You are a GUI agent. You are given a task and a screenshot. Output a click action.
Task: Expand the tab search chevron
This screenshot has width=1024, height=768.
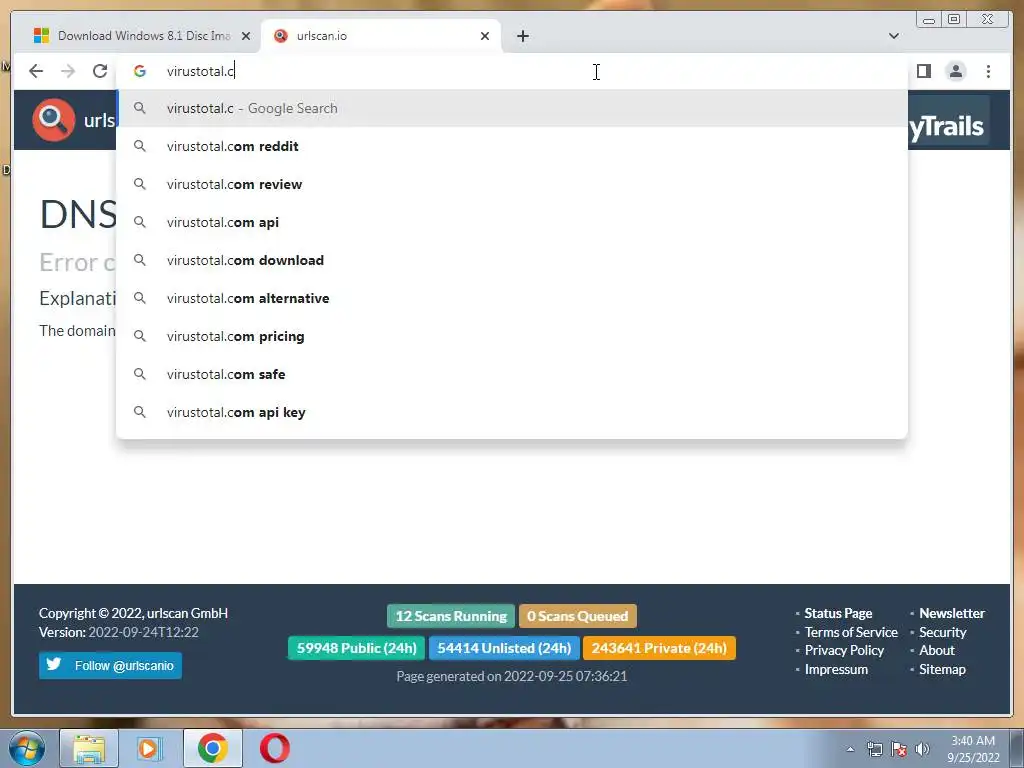click(893, 36)
